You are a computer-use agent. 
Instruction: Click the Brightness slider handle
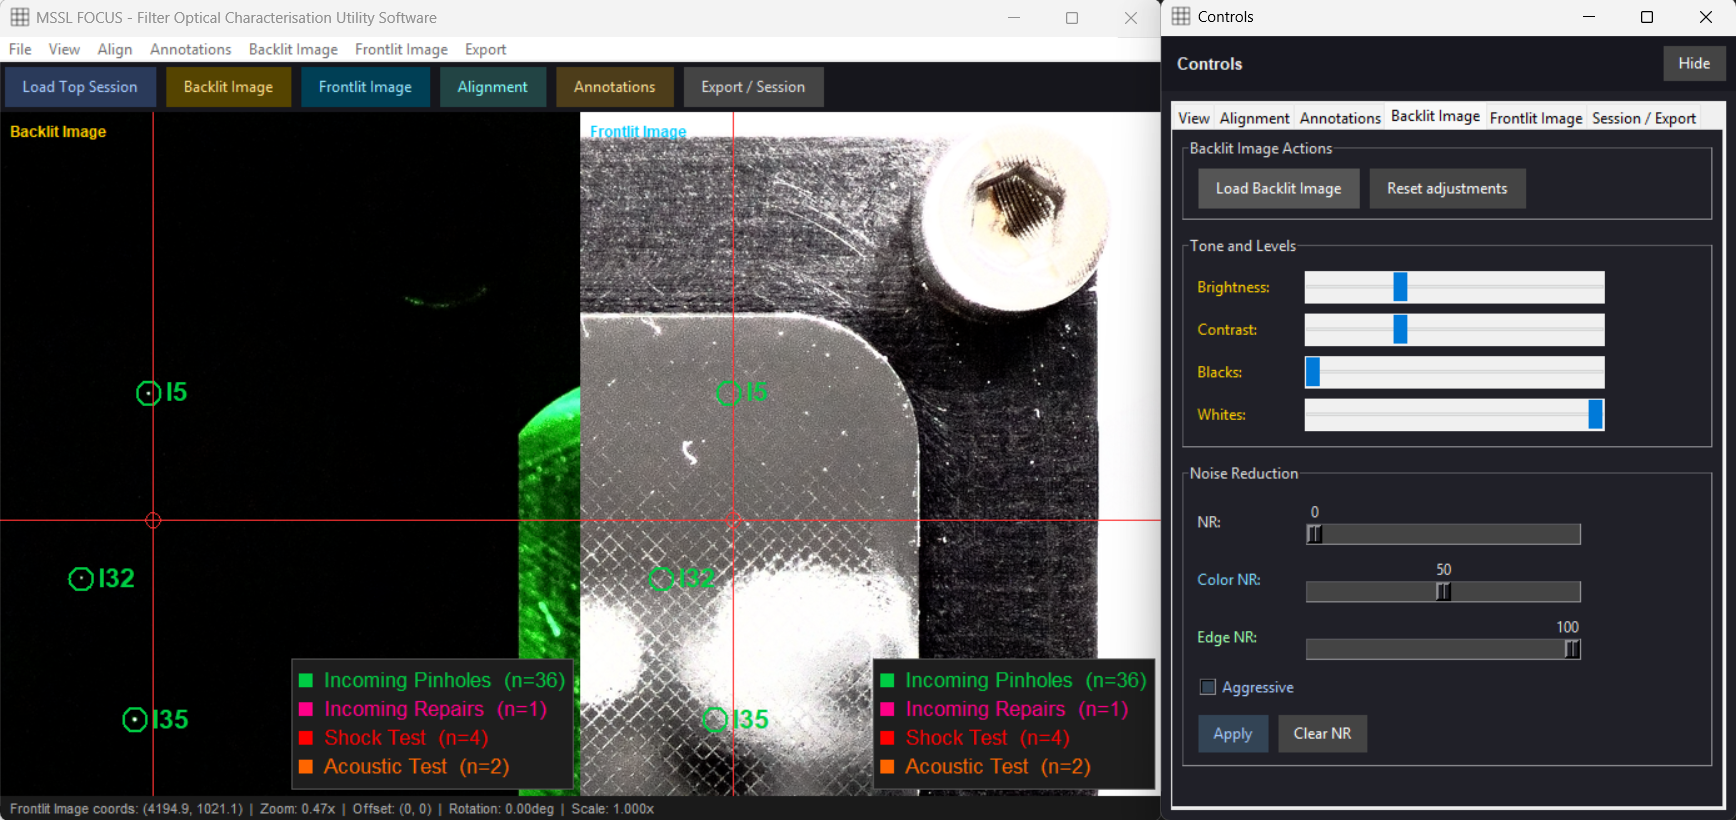1400,287
